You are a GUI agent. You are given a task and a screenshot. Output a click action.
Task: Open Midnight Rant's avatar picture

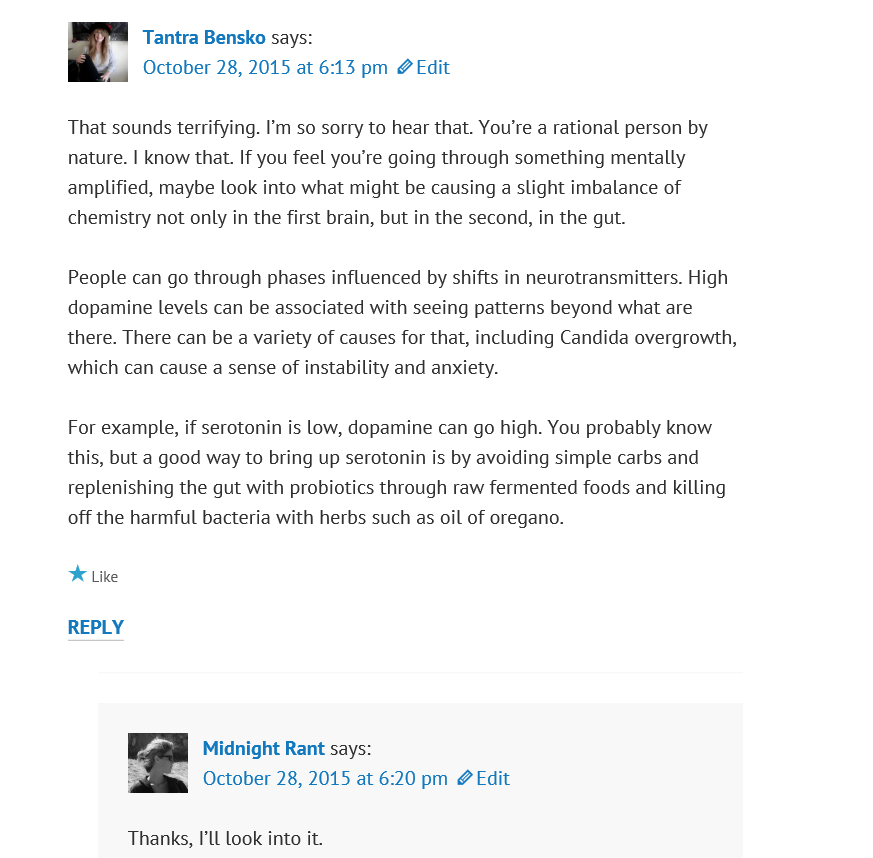[x=158, y=763]
